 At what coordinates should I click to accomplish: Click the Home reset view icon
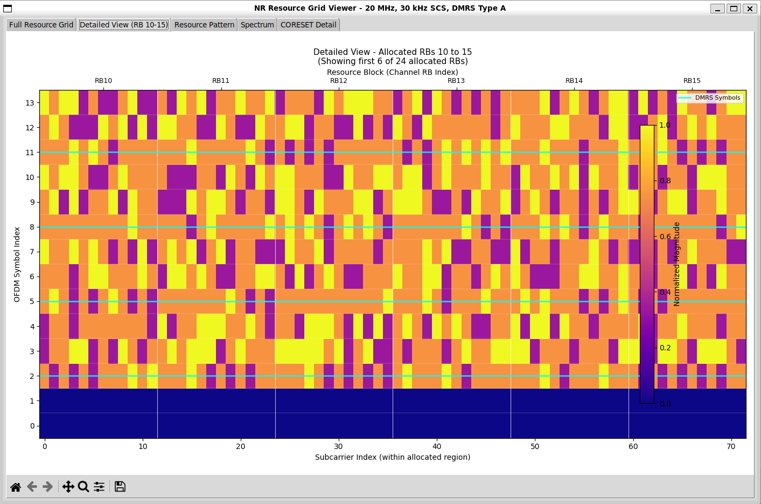16,486
